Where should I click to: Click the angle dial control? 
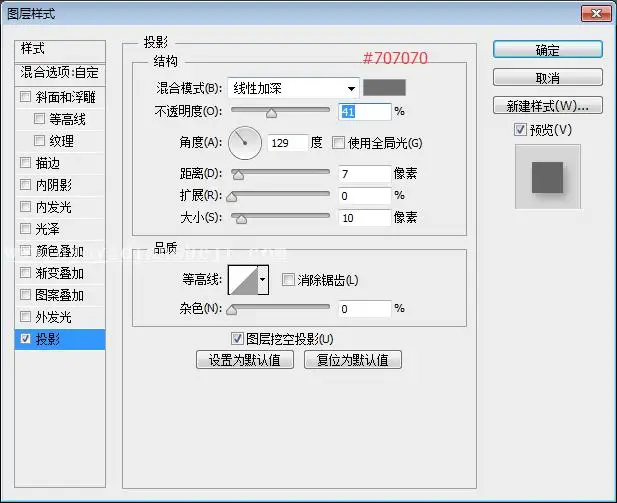245,142
